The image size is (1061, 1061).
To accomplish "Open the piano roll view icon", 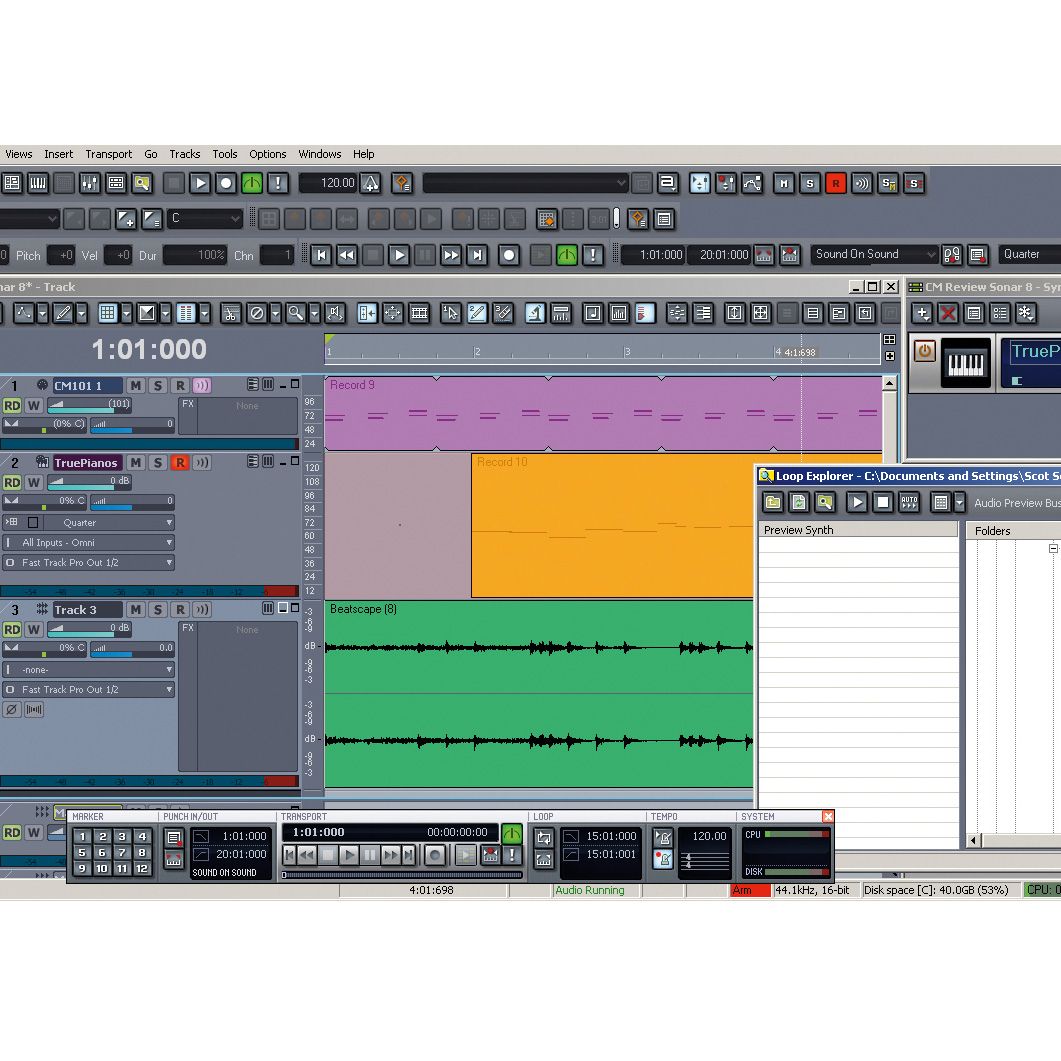I will (38, 183).
